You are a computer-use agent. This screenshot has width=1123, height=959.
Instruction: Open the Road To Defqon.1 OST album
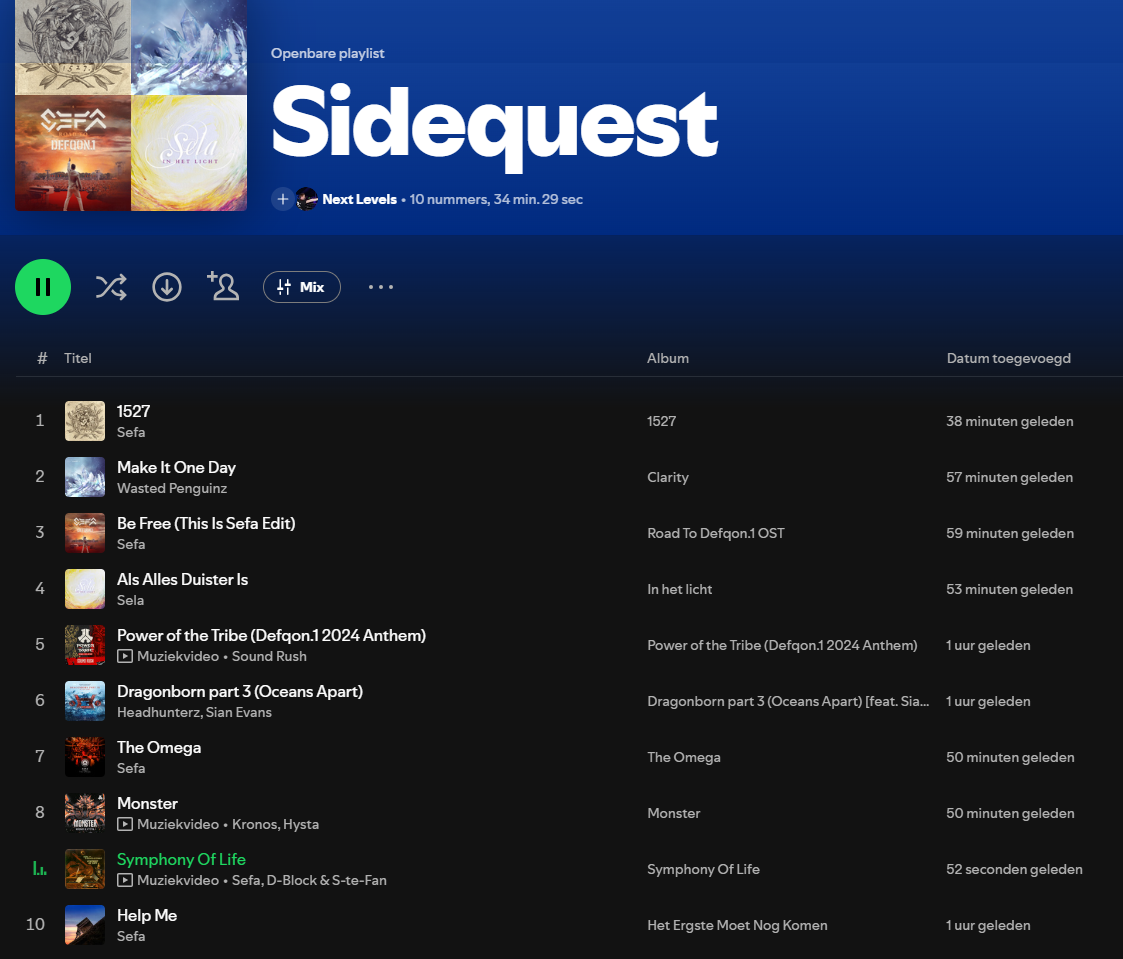[x=715, y=534]
